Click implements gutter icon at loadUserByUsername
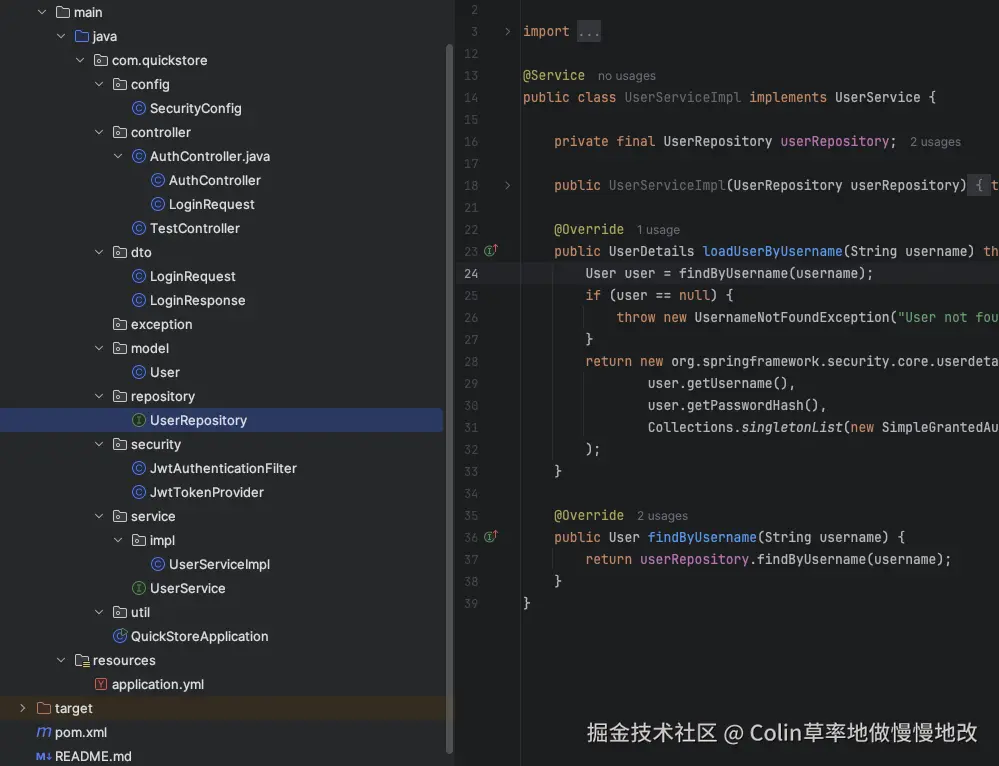Screen dimensions: 999x766 tap(491, 250)
